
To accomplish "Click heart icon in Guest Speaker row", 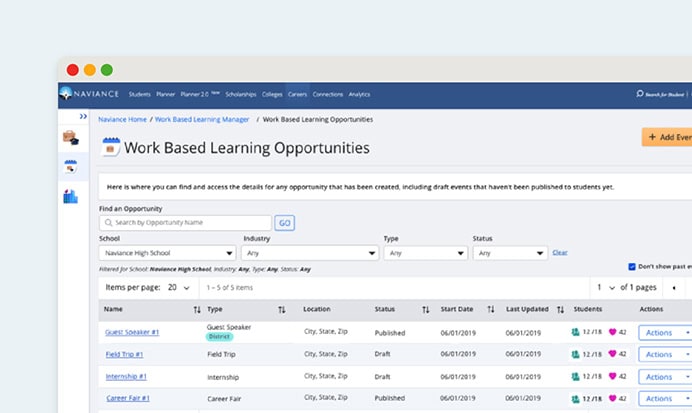I will pyautogui.click(x=613, y=332).
